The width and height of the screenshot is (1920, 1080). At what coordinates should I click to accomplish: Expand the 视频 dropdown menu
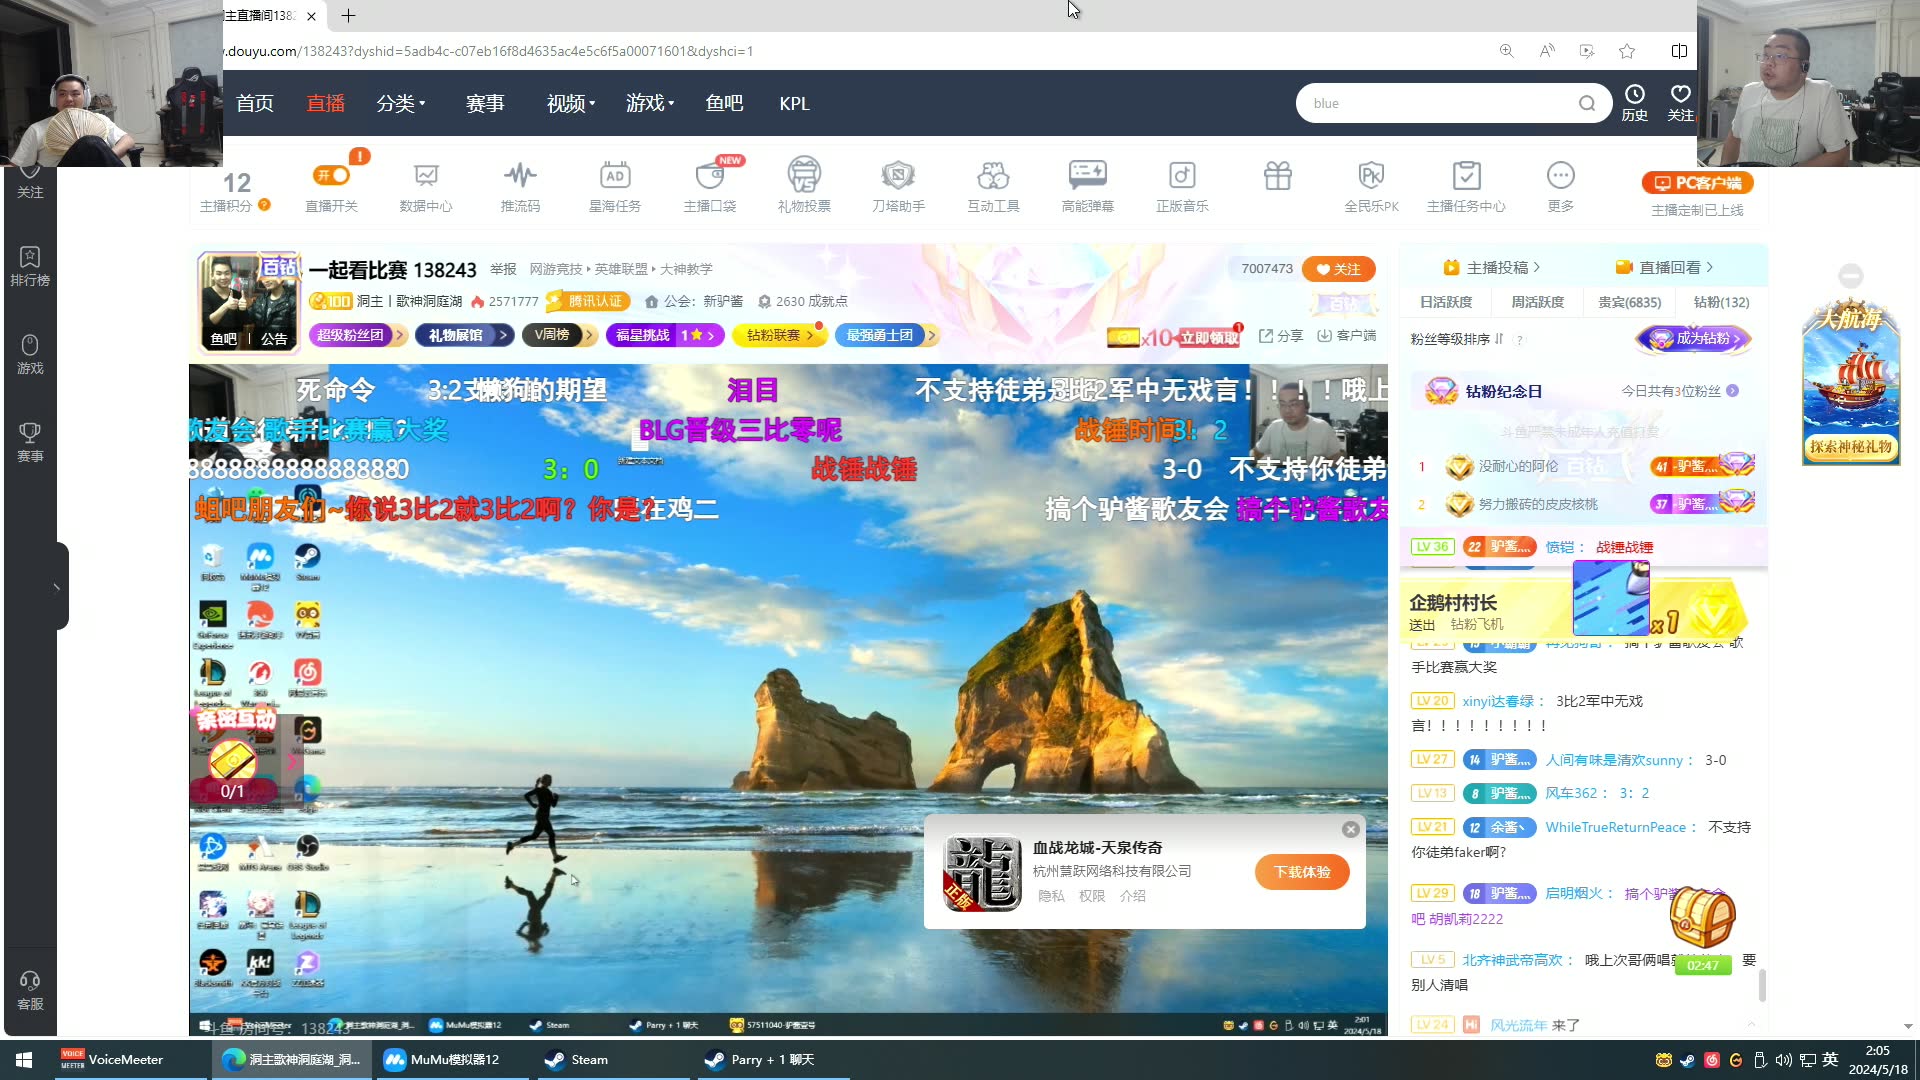click(x=570, y=103)
